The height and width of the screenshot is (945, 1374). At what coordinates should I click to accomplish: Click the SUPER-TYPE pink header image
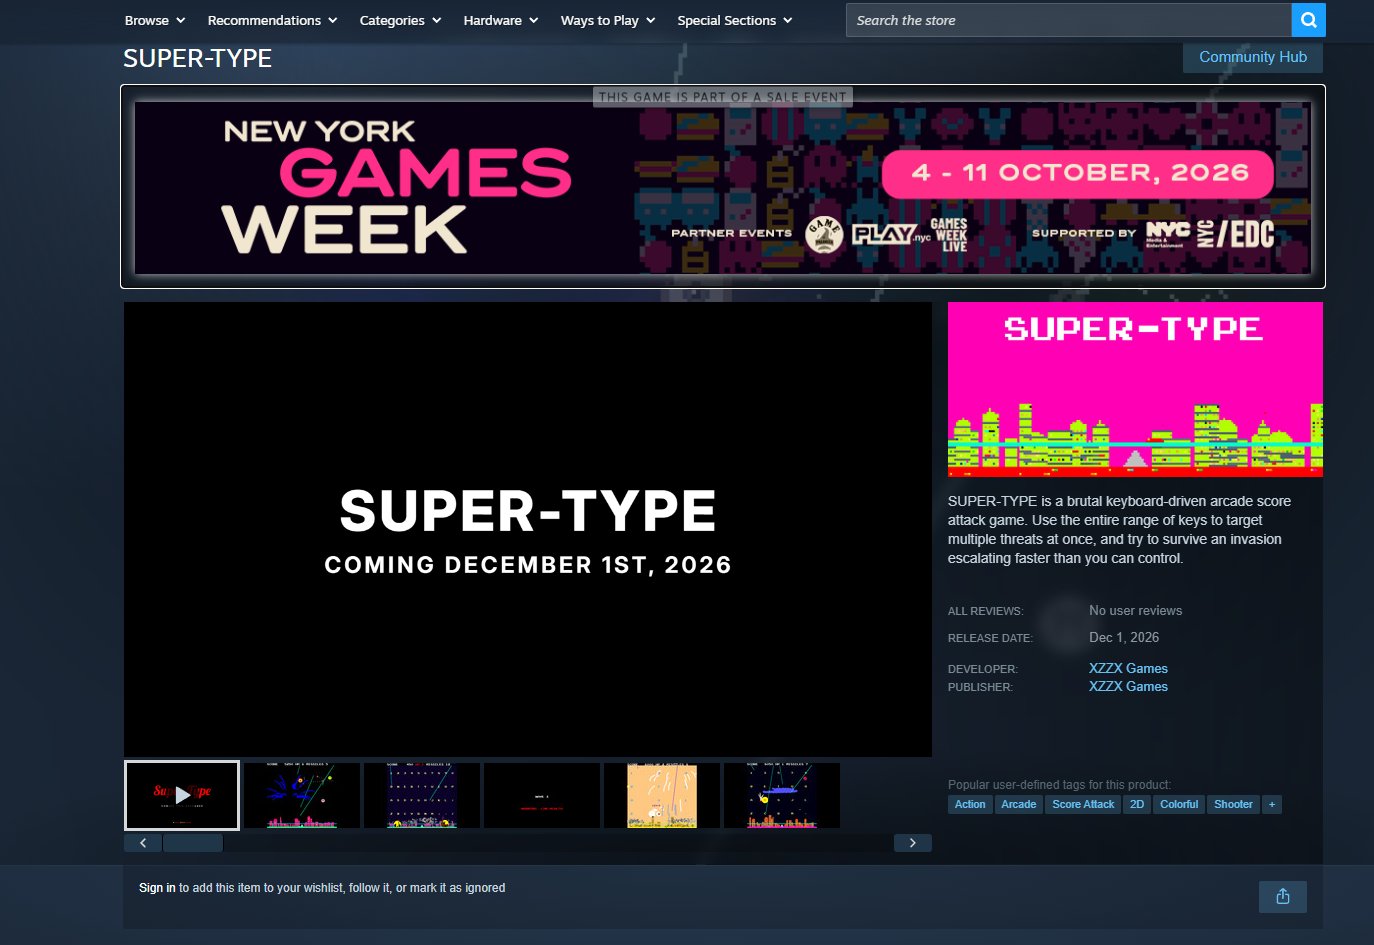(1135, 389)
